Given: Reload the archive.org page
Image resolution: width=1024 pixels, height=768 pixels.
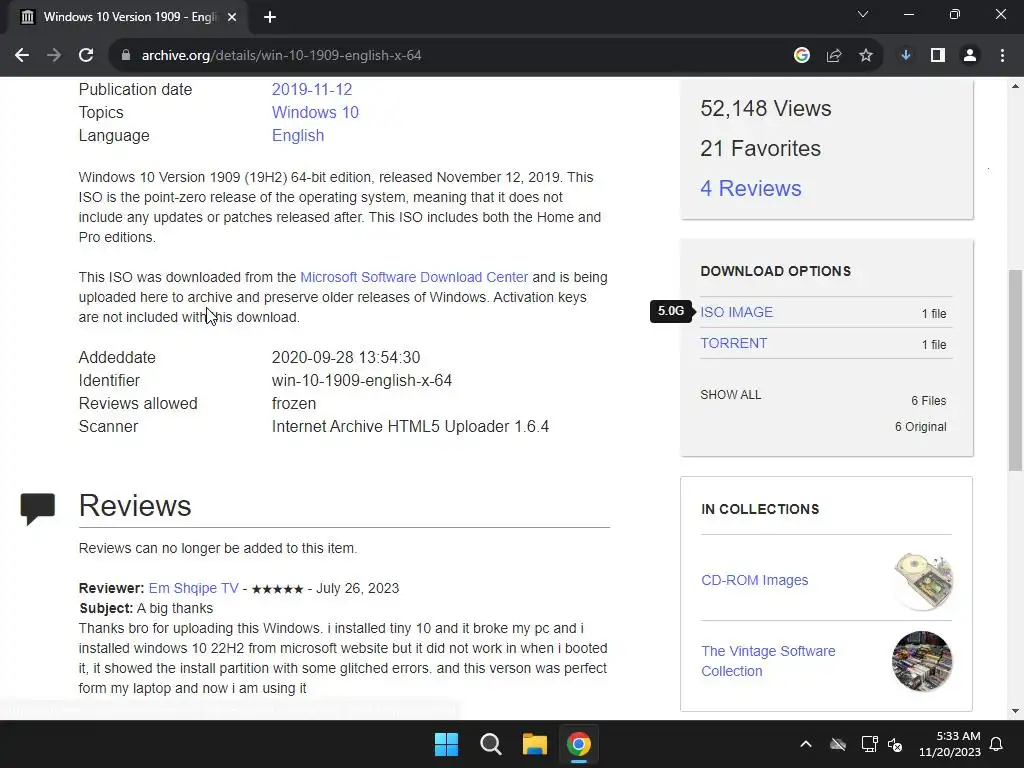Looking at the screenshot, I should (x=86, y=56).
